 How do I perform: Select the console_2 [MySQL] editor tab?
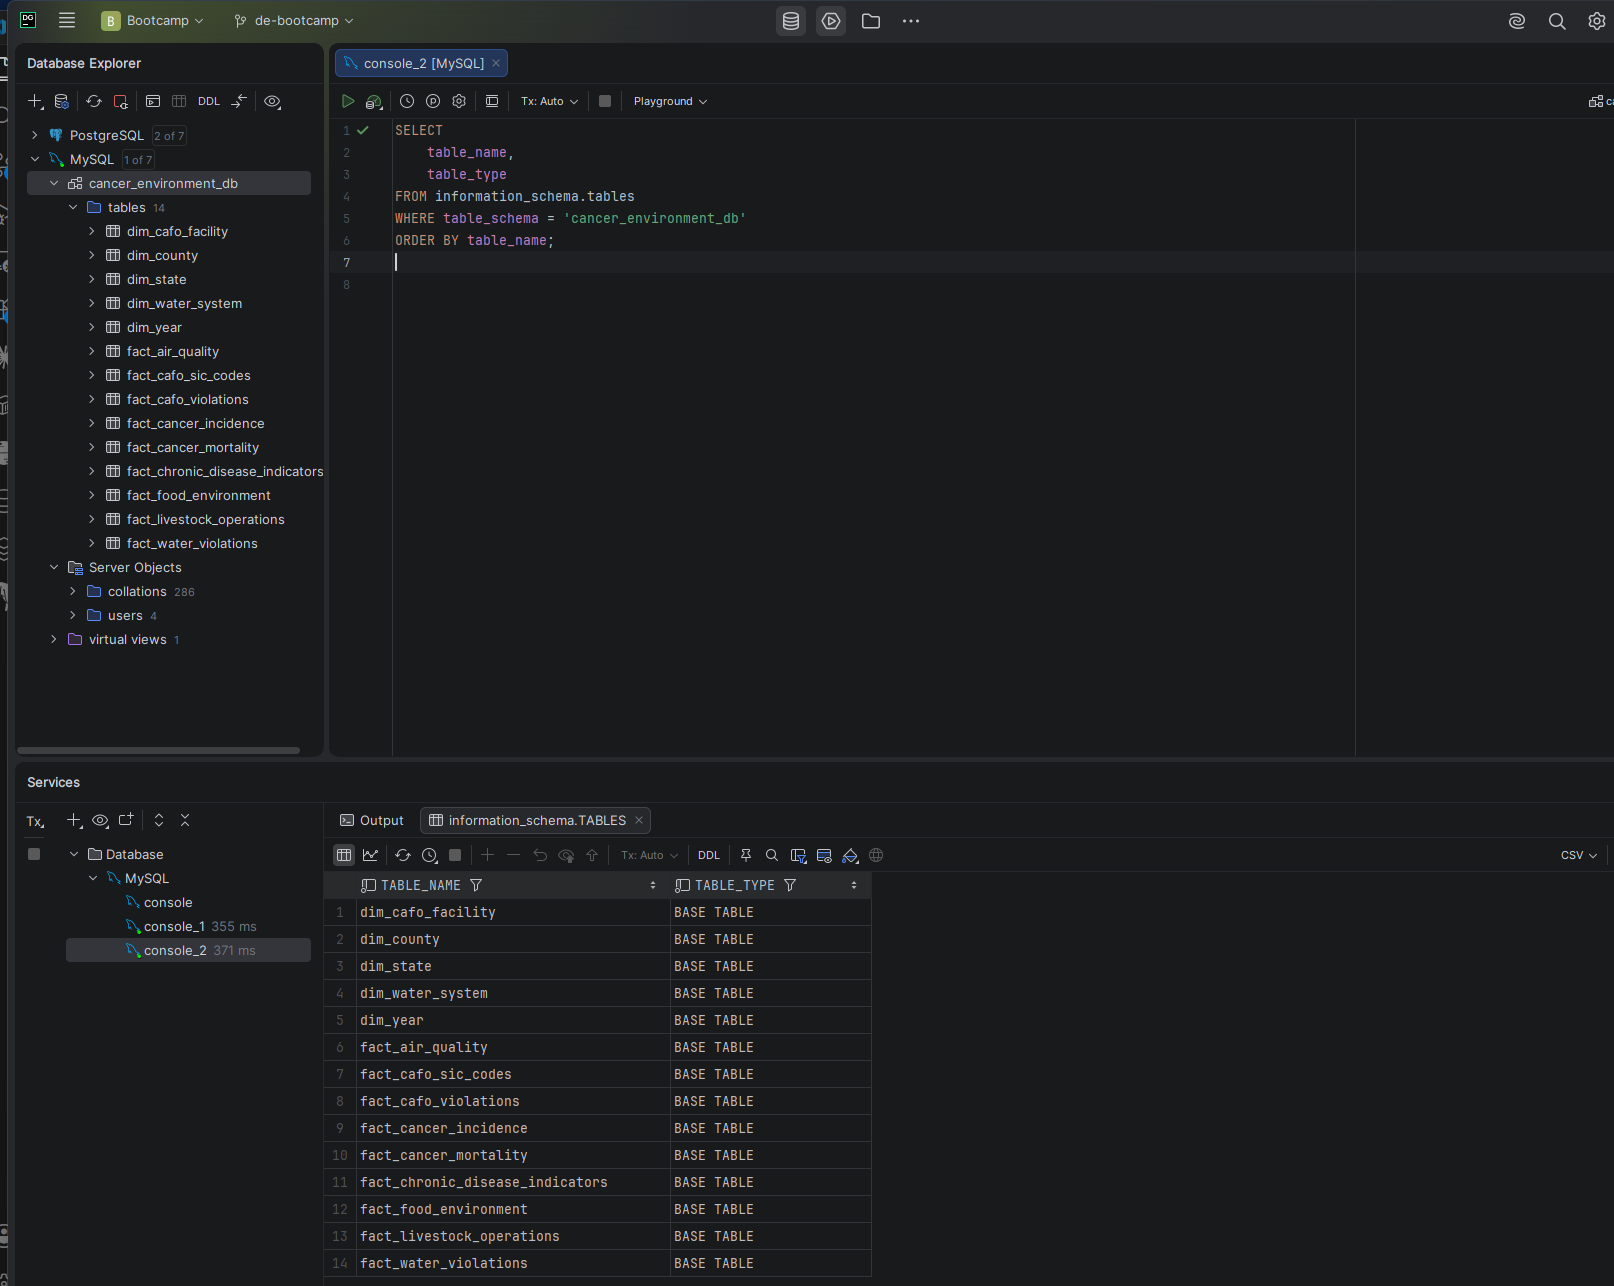click(x=423, y=63)
